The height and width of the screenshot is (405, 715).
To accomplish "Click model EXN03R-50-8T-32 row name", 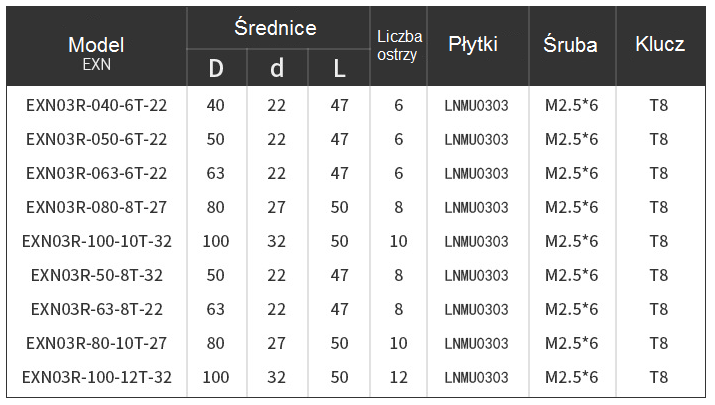I will 96,275.
